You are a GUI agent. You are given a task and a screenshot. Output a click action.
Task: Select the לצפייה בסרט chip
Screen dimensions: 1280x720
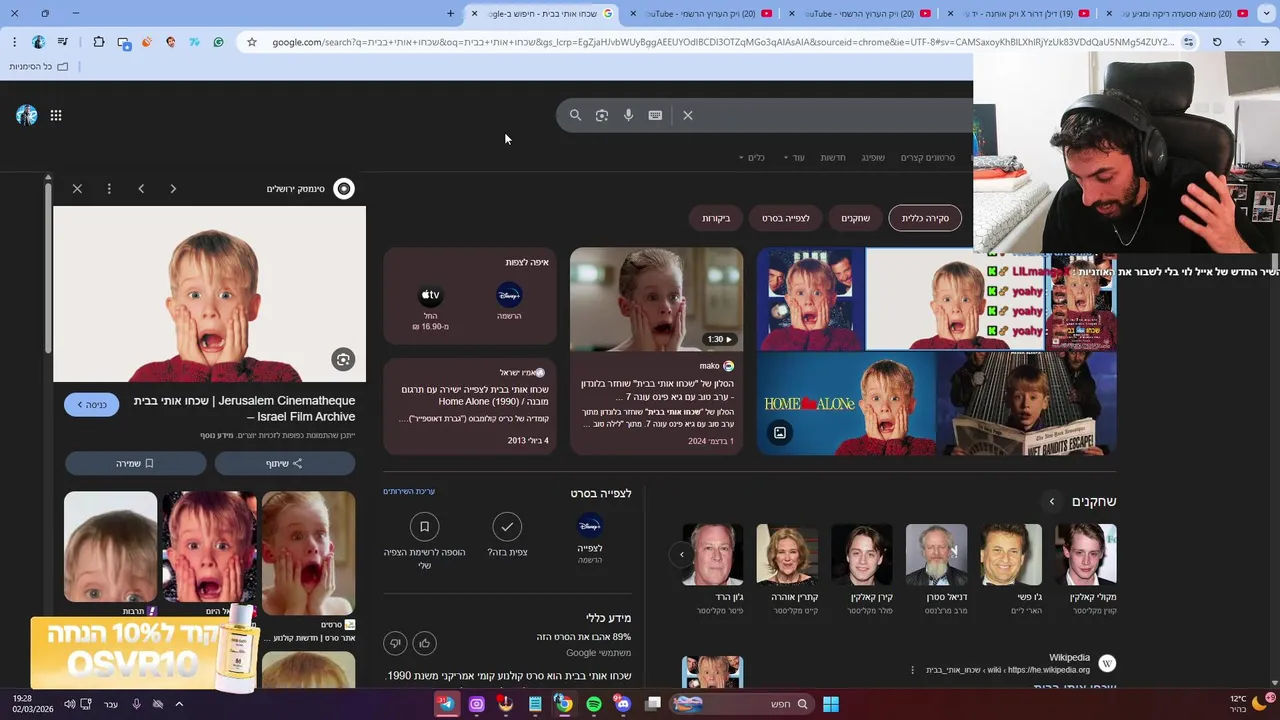(785, 218)
